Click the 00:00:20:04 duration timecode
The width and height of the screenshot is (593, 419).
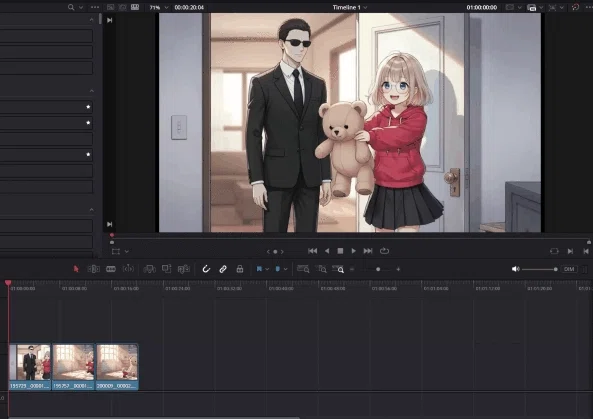[x=189, y=8]
